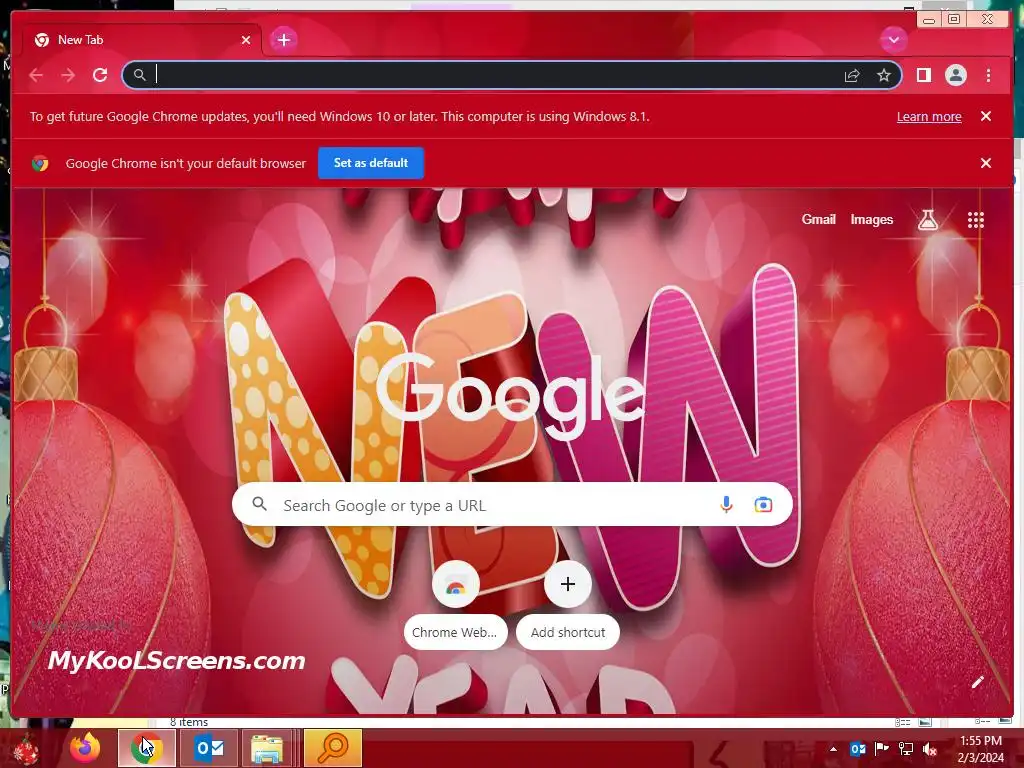Click the forward navigation arrow

[68, 76]
